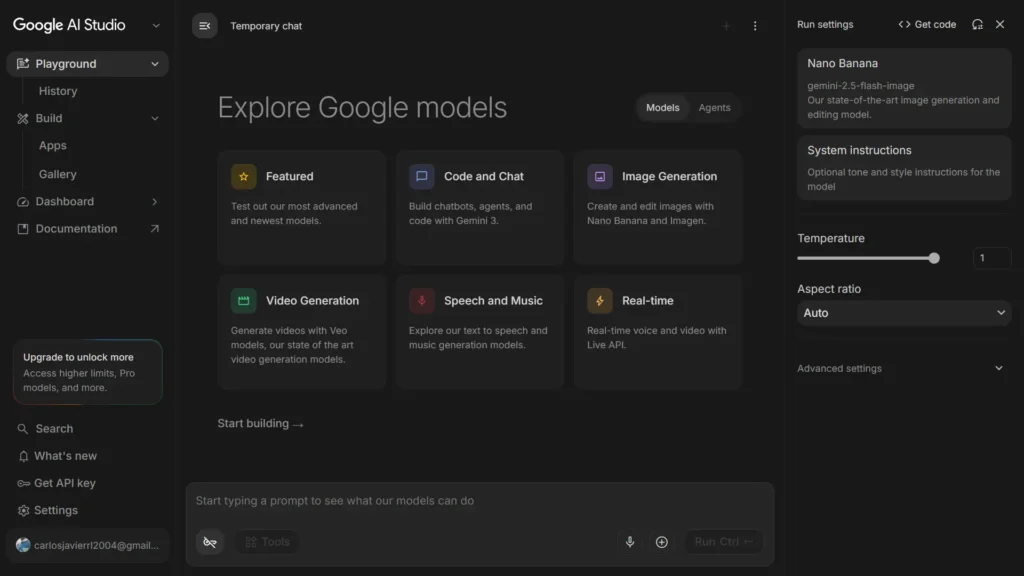The width and height of the screenshot is (1024, 576).
Task: Click the Run Ctrl button
Action: 724,542
